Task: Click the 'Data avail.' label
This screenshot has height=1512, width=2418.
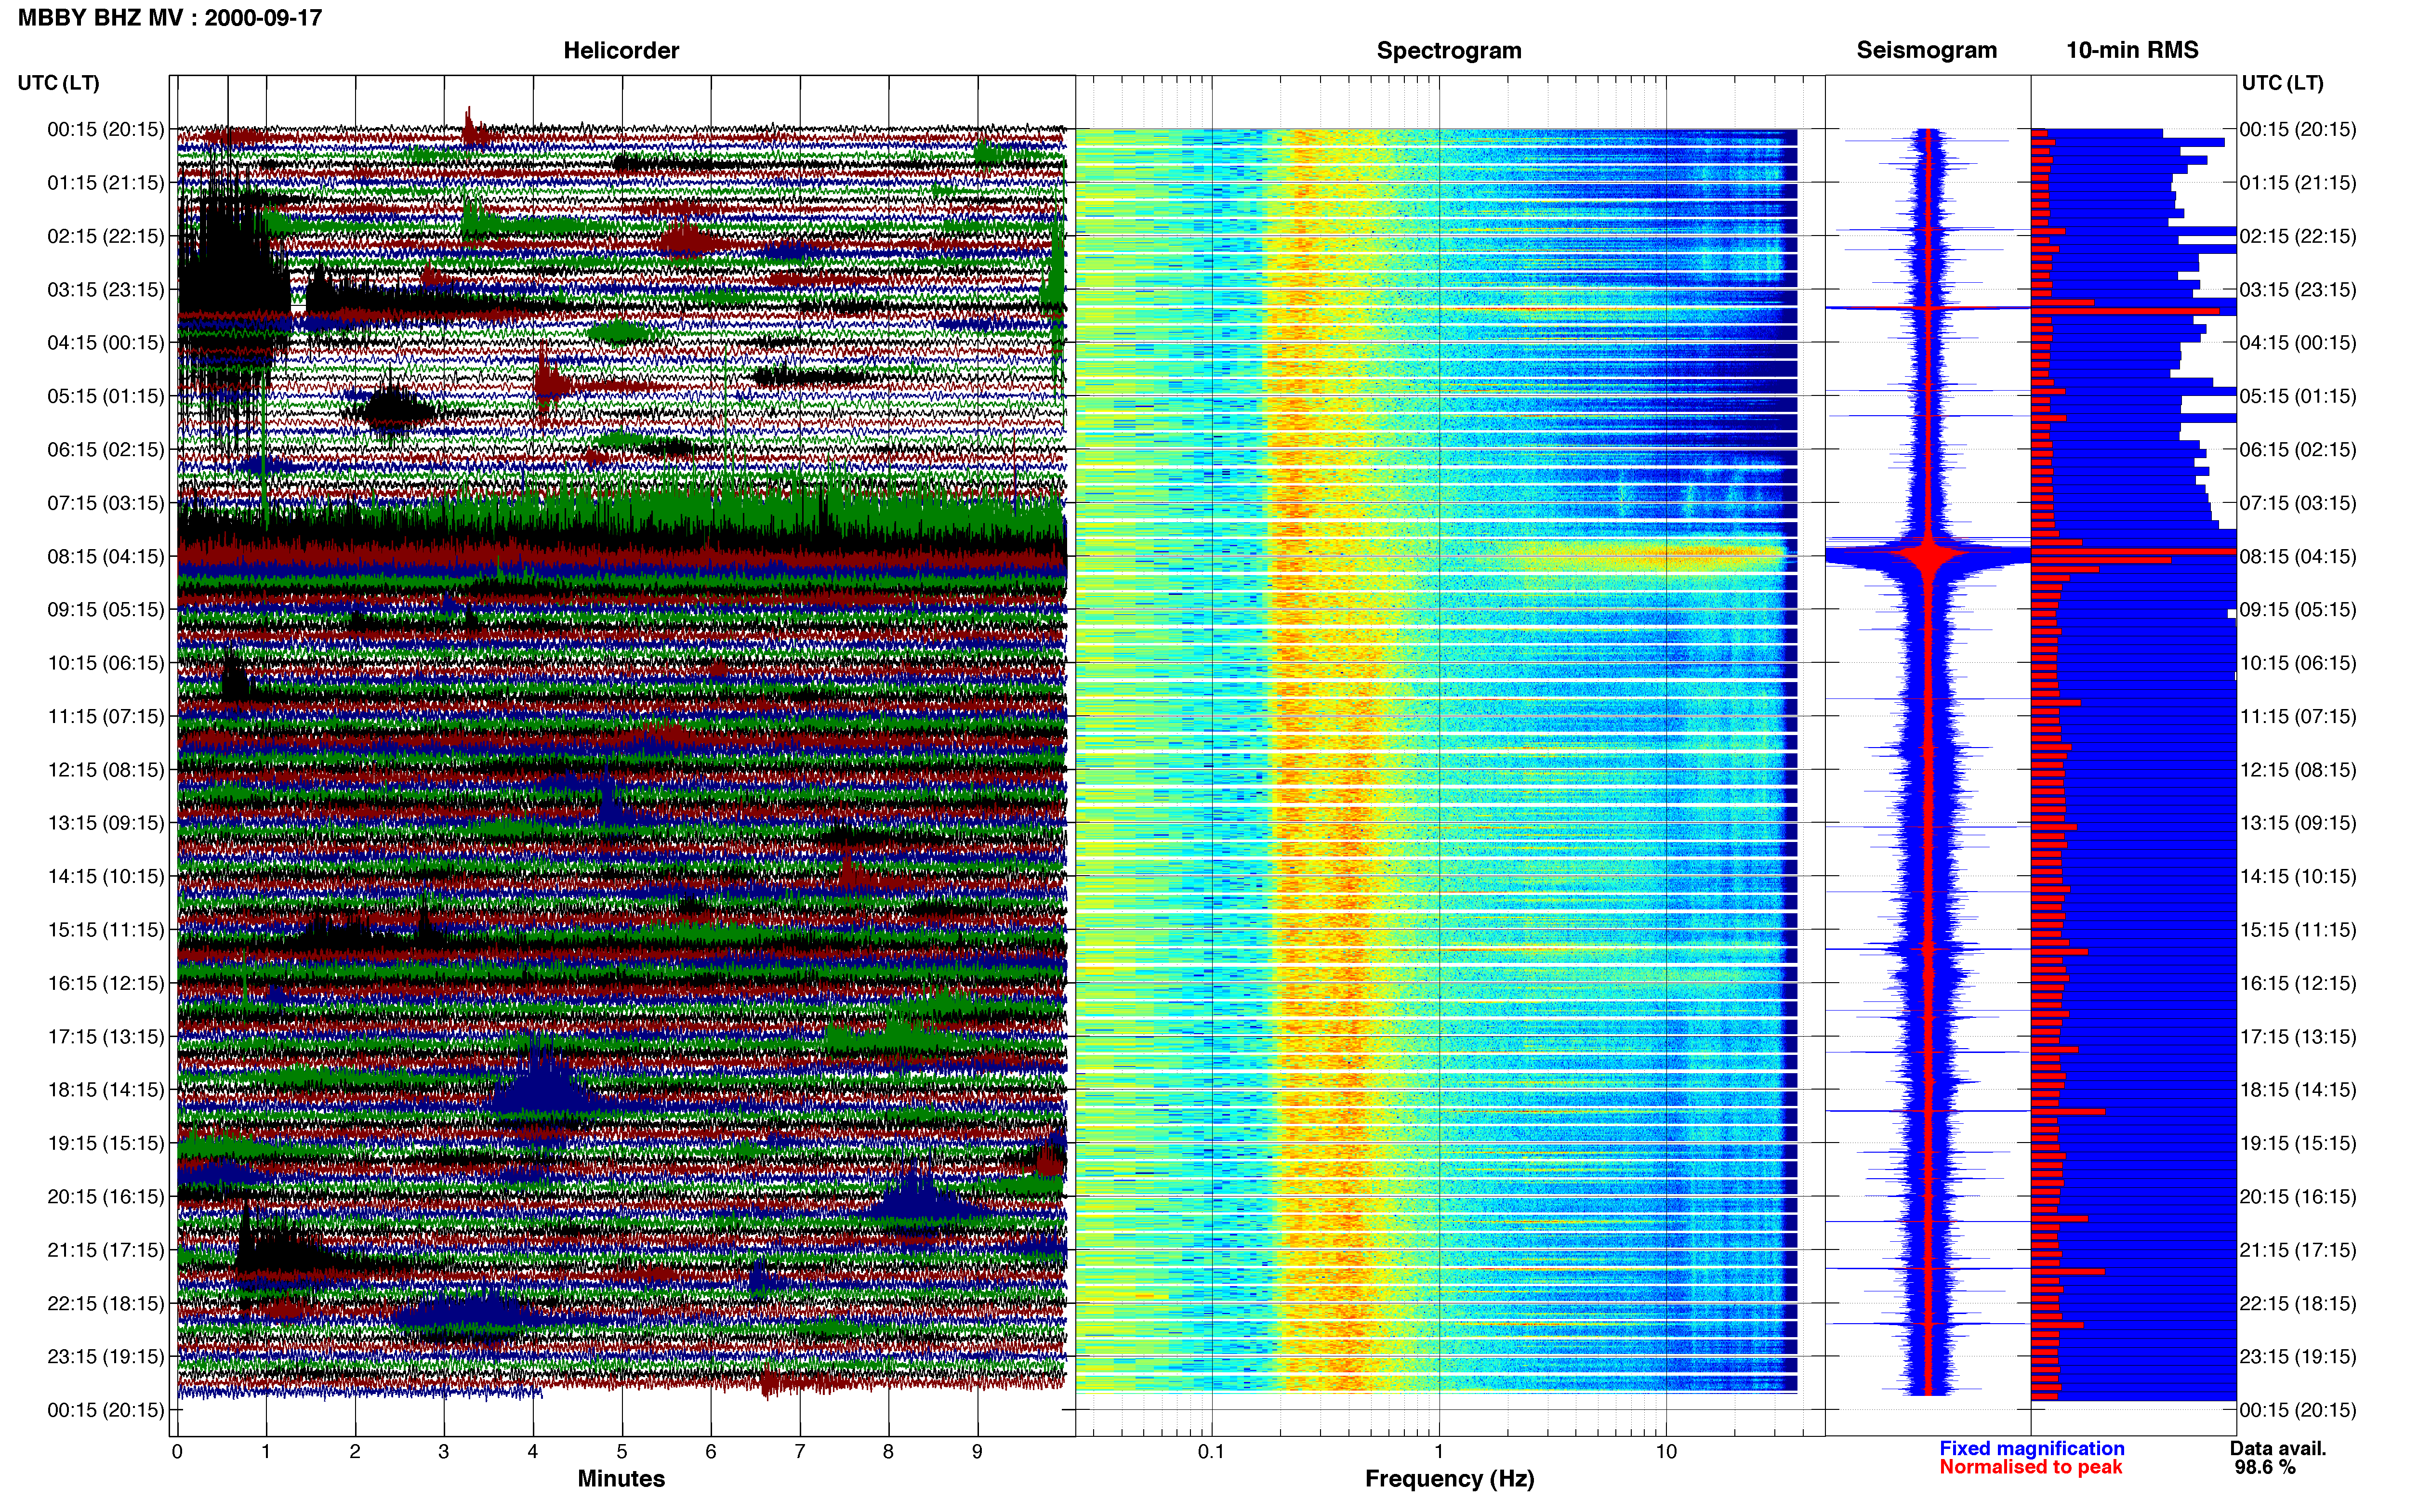Action: tap(2278, 1448)
